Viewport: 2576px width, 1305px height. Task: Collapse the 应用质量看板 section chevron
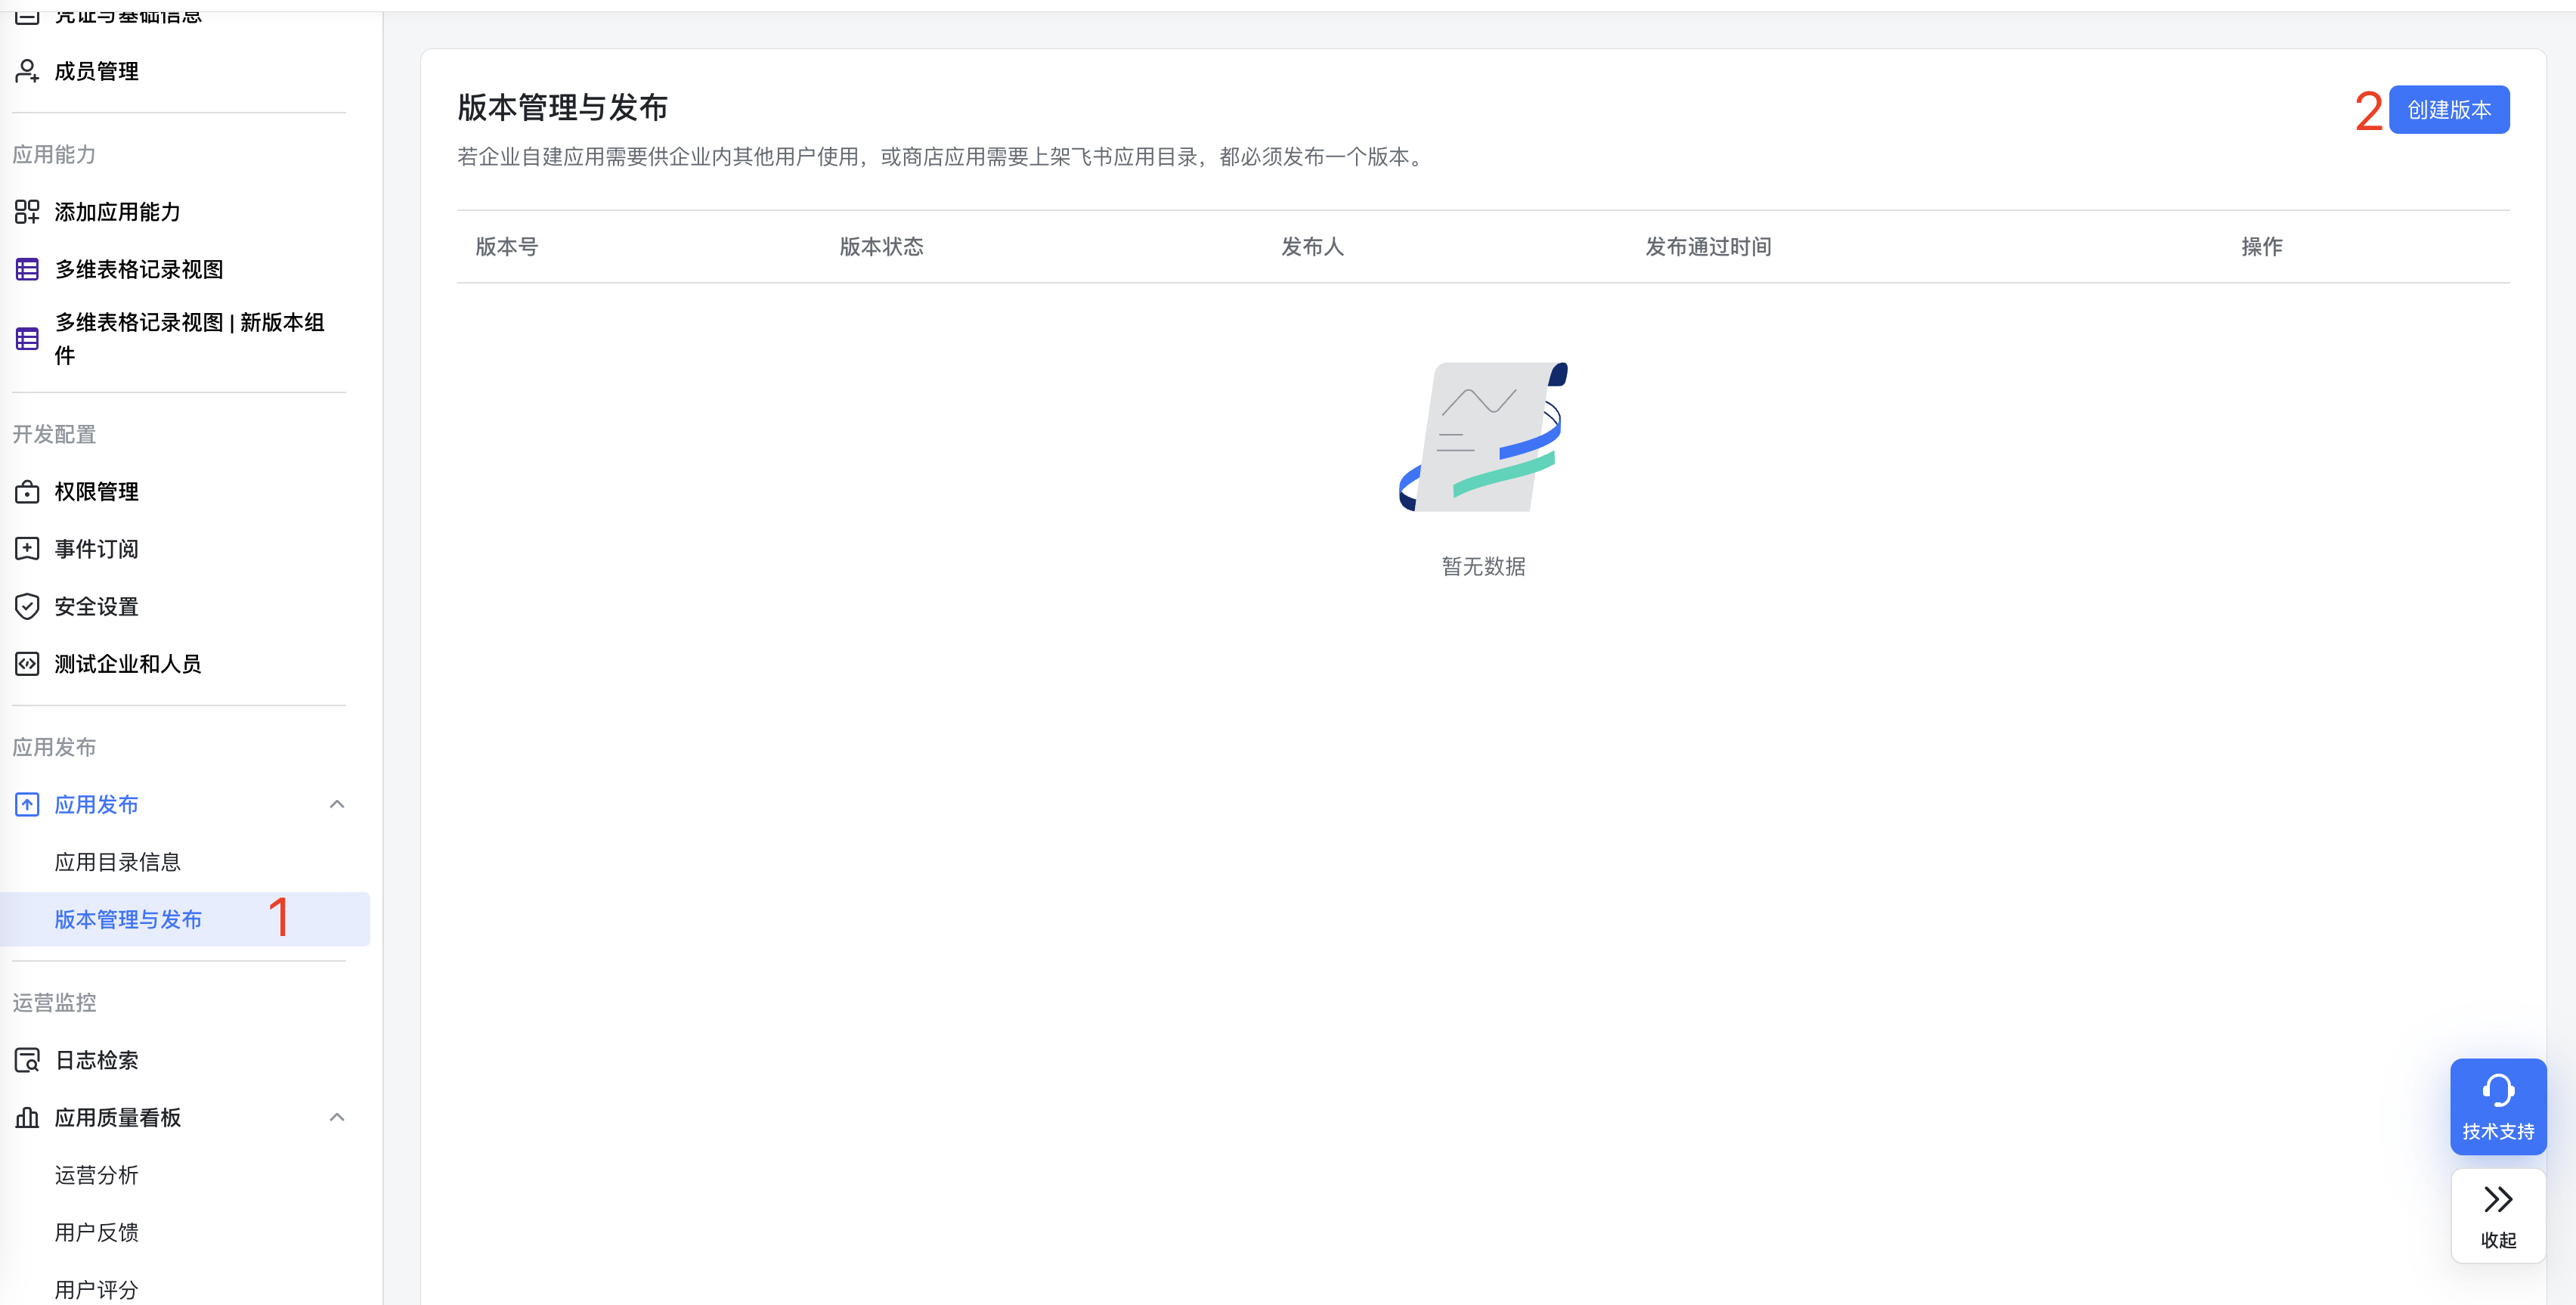pyautogui.click(x=337, y=1117)
